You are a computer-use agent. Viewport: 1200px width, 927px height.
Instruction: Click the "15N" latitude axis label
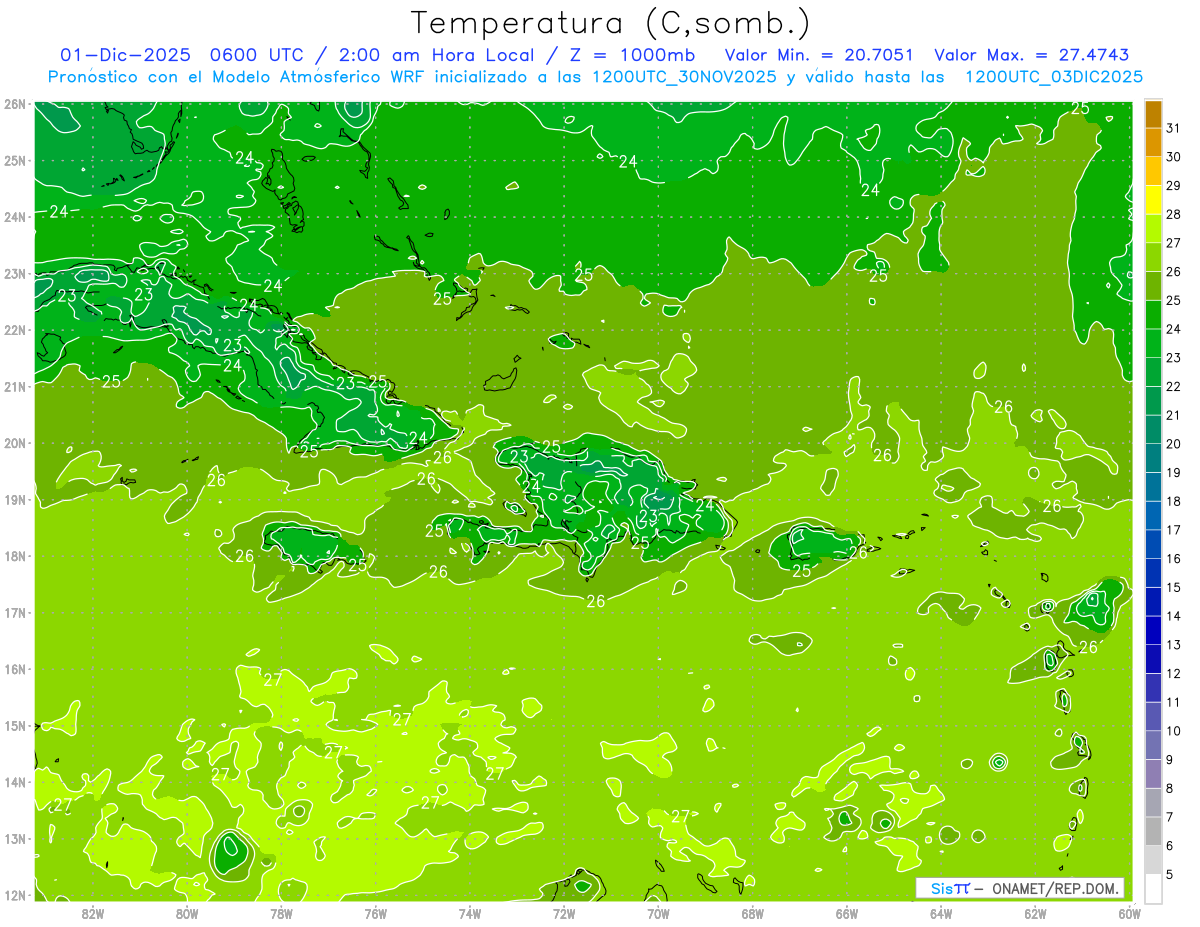(14, 726)
